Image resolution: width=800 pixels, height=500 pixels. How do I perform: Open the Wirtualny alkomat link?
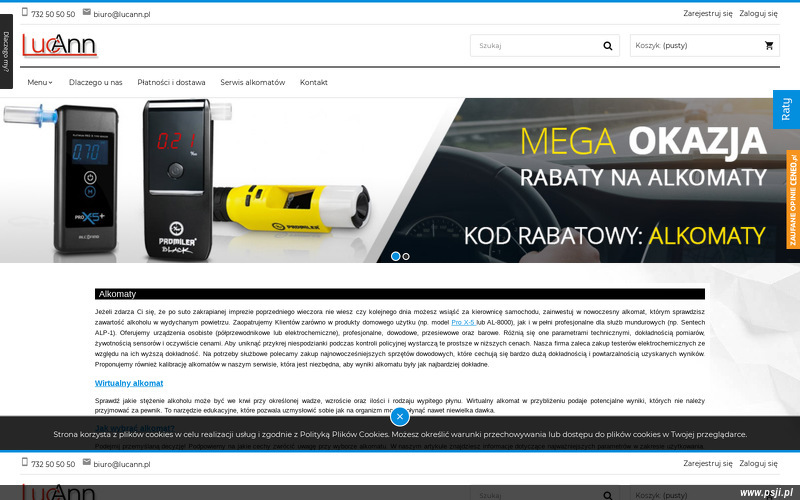click(129, 383)
